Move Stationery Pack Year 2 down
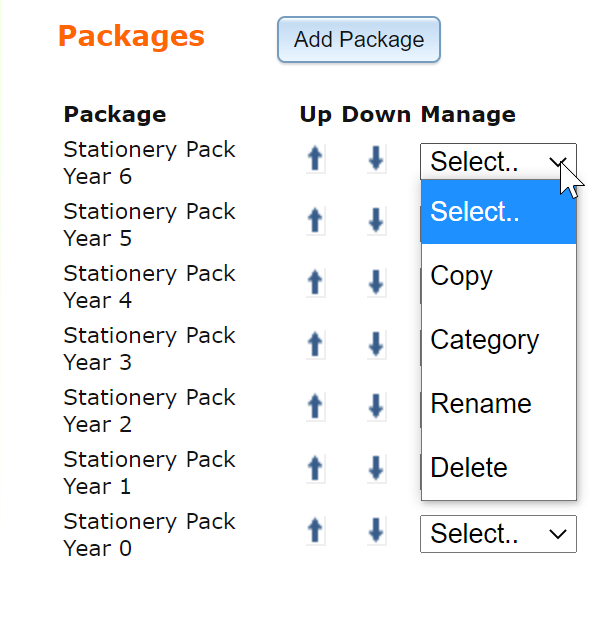 [x=376, y=407]
